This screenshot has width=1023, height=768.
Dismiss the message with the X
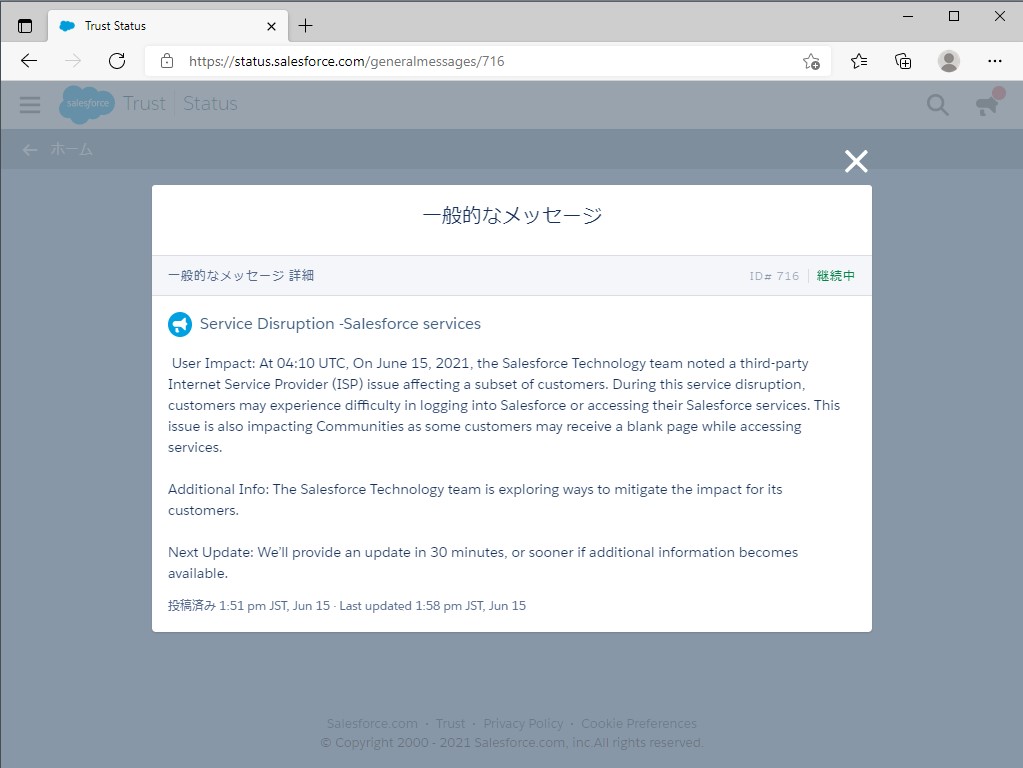click(855, 161)
